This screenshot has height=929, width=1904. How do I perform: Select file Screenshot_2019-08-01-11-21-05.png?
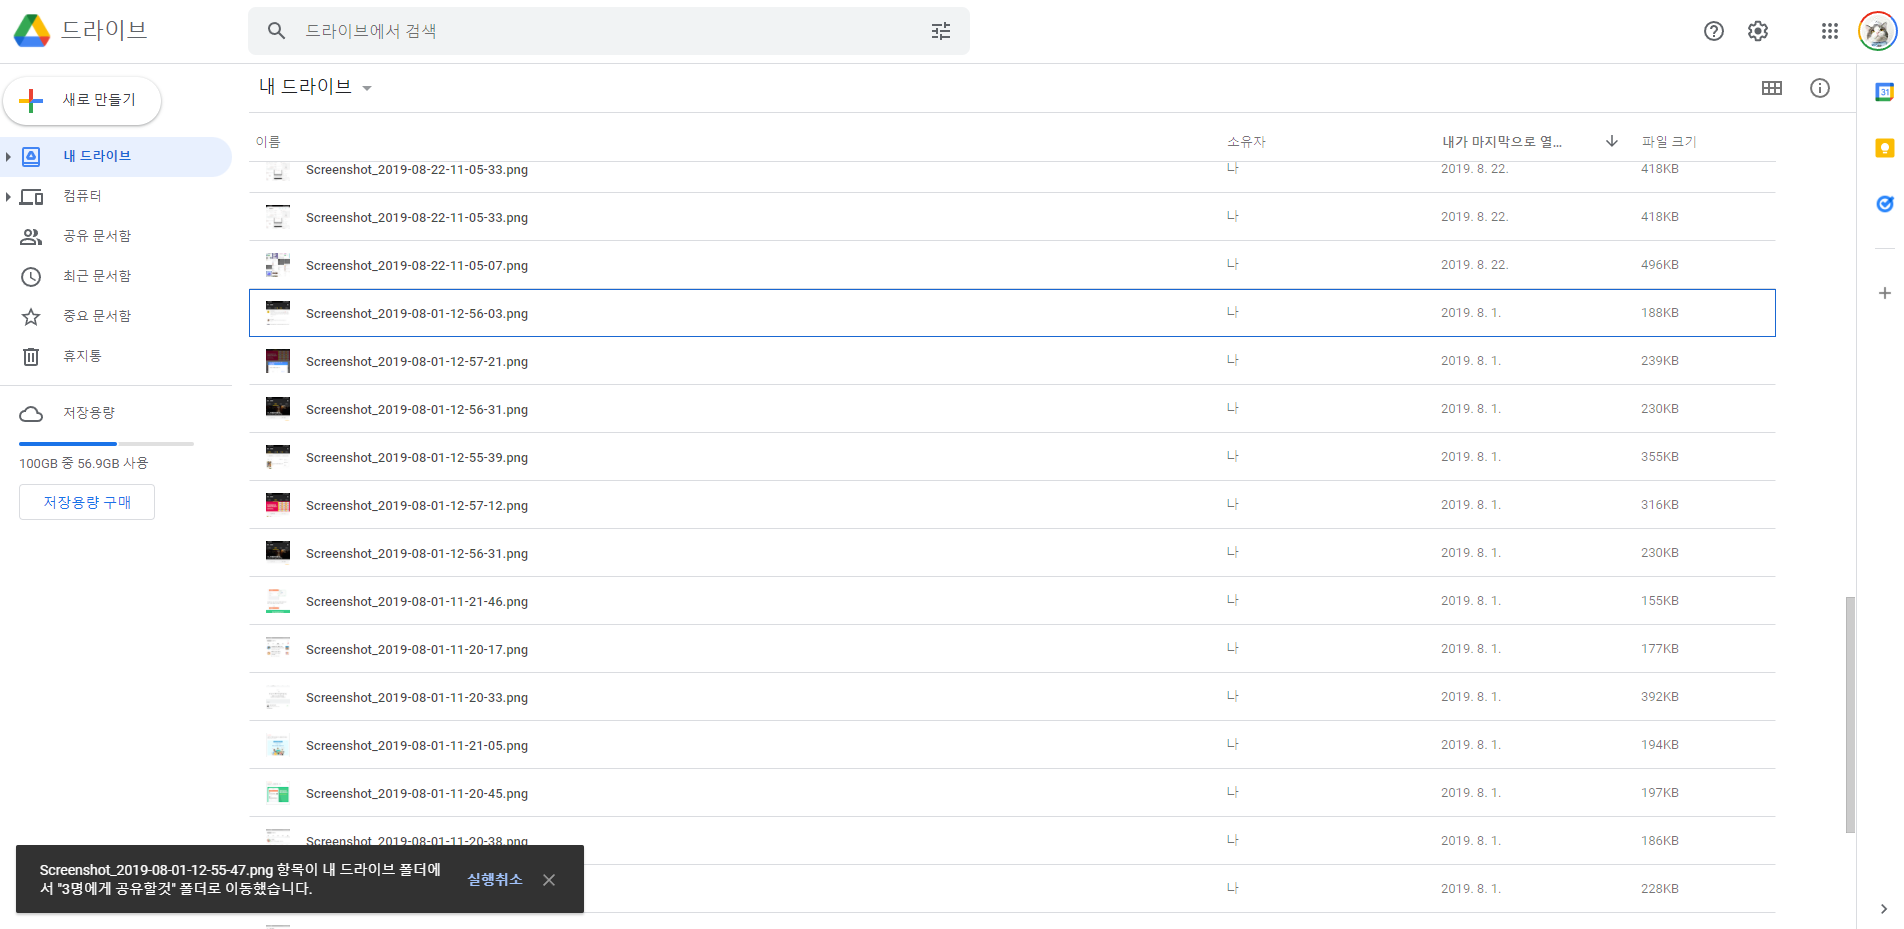click(1012, 745)
